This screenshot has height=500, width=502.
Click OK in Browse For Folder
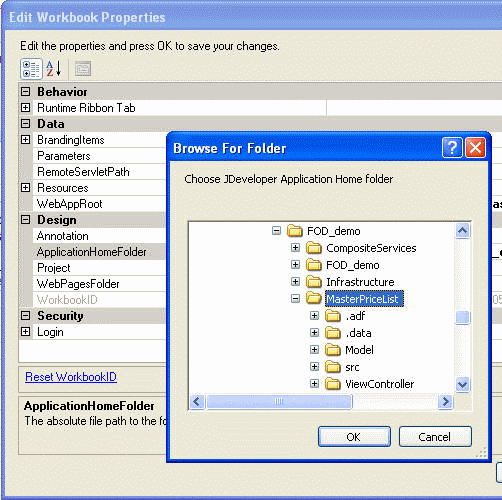point(354,436)
